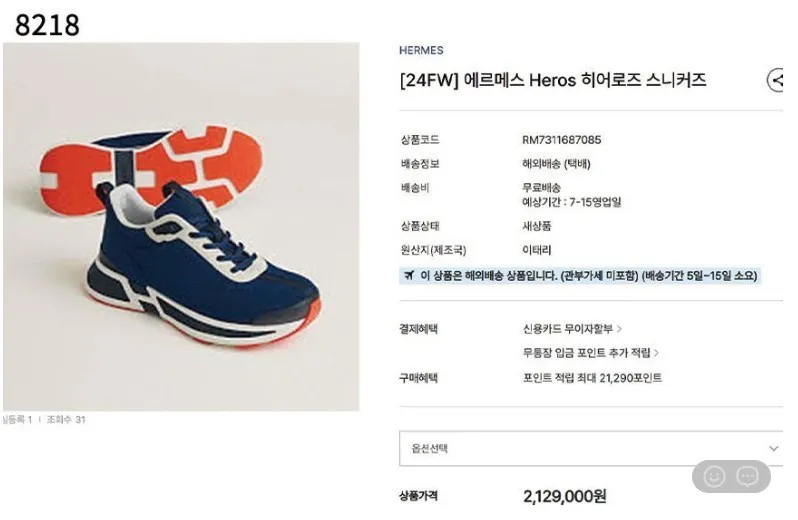Open the speech bubble chat icon
The width and height of the screenshot is (798, 520).
[748, 477]
